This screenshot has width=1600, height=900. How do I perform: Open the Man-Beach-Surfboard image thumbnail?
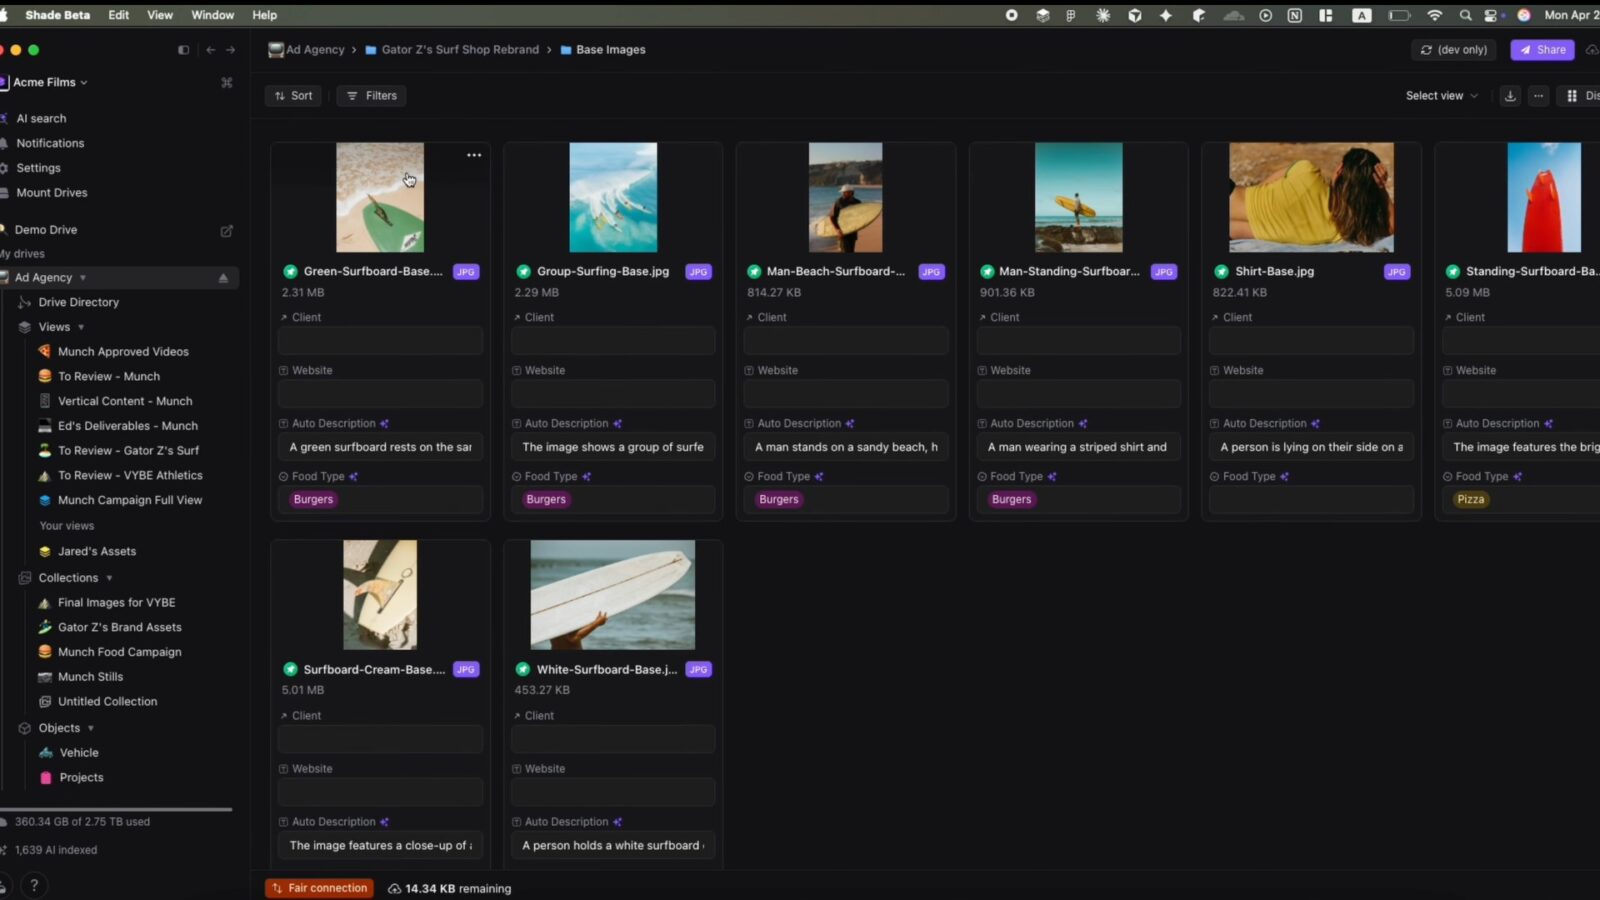click(x=846, y=197)
